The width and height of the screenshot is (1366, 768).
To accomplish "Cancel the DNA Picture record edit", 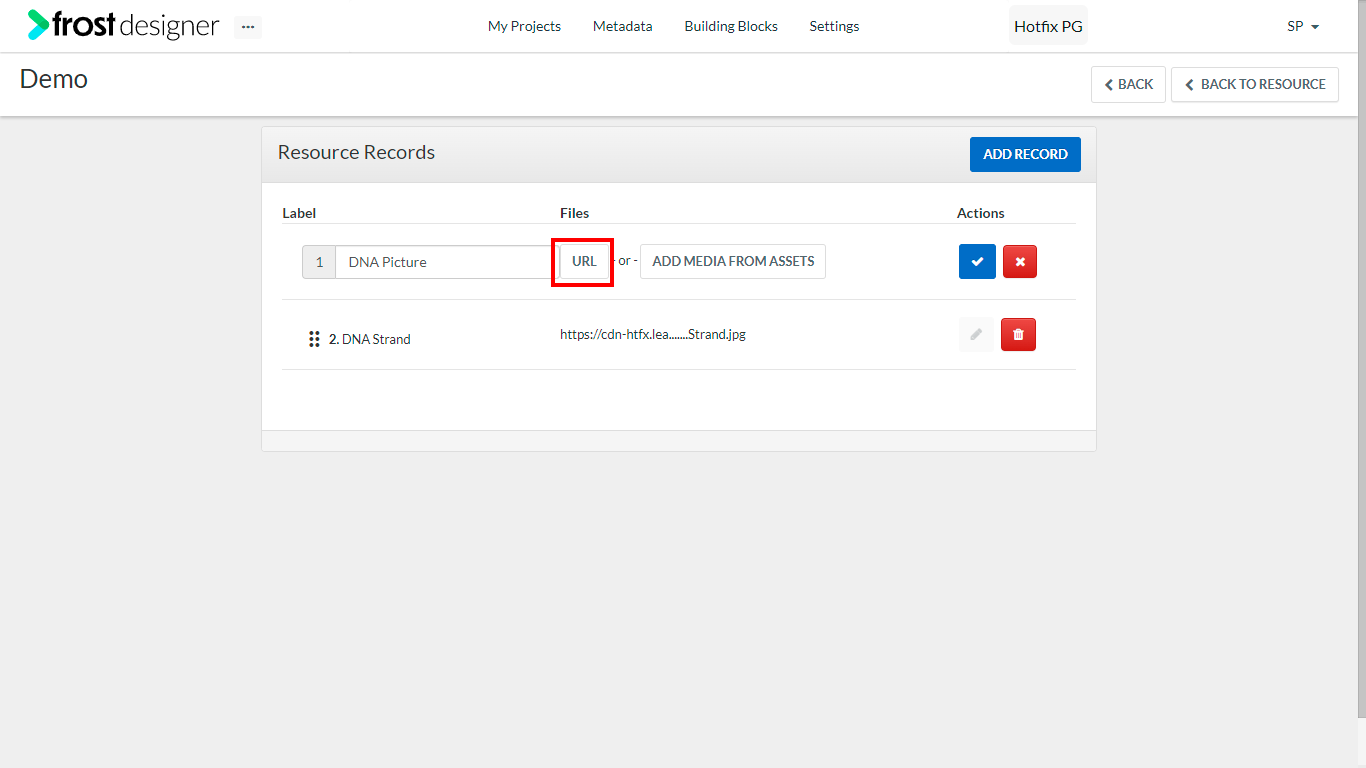I will click(x=1020, y=261).
